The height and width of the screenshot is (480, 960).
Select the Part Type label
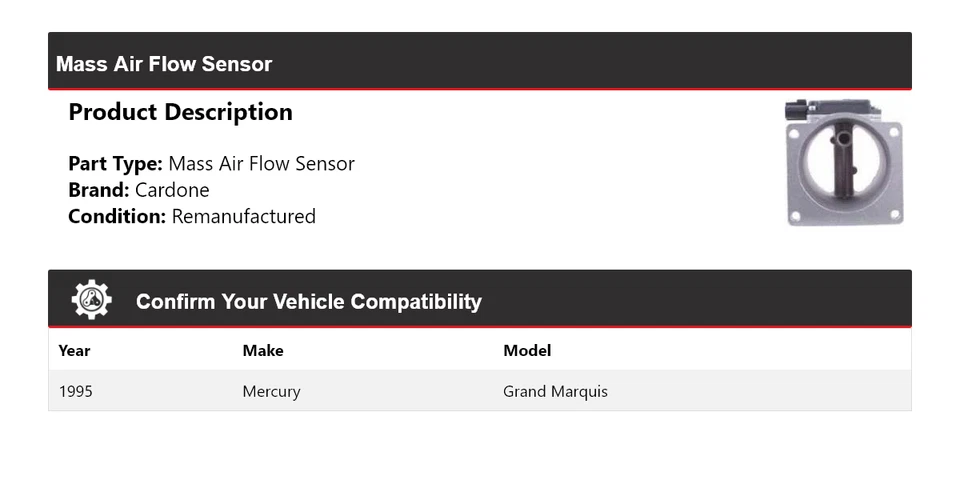pyautogui.click(x=115, y=164)
